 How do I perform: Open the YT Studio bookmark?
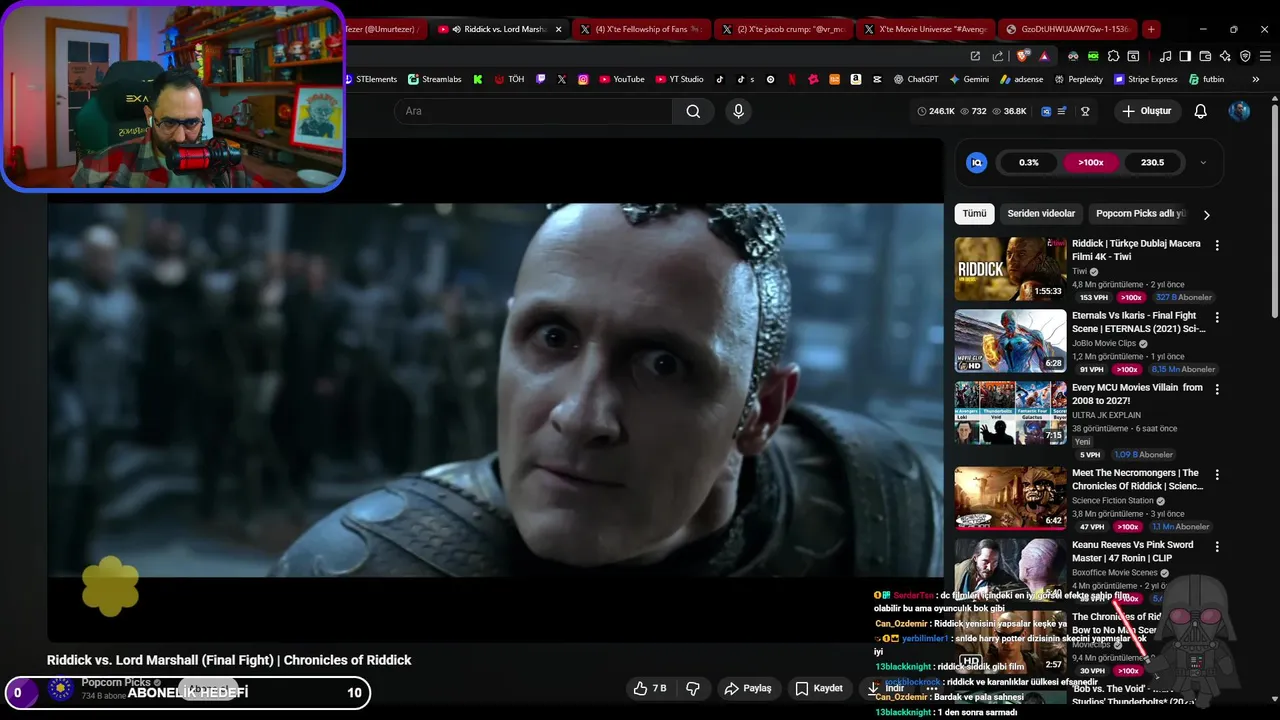pos(680,79)
